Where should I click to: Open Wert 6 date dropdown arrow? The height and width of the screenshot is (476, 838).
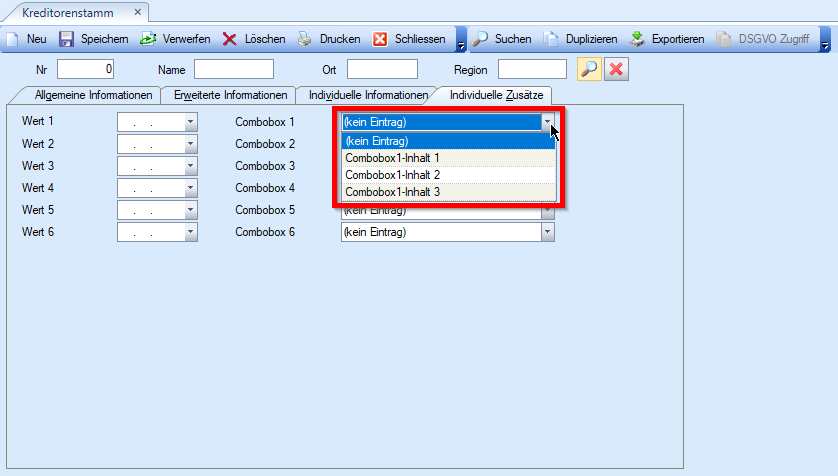(x=191, y=232)
